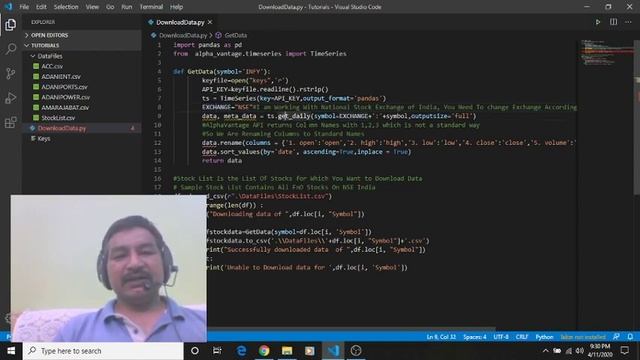Click the Type here to search box
Image resolution: width=640 pixels, height=360 pixels.
[103, 351]
